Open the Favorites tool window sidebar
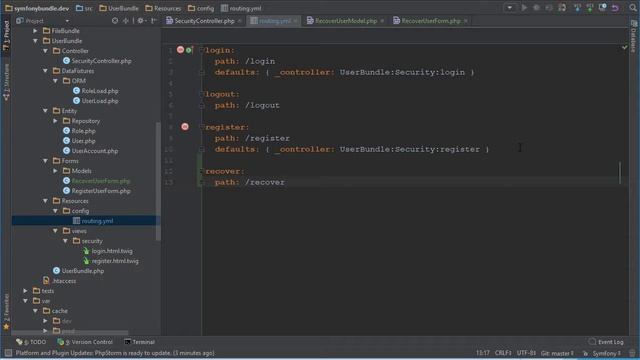This screenshot has width=640, height=360. click(x=6, y=311)
